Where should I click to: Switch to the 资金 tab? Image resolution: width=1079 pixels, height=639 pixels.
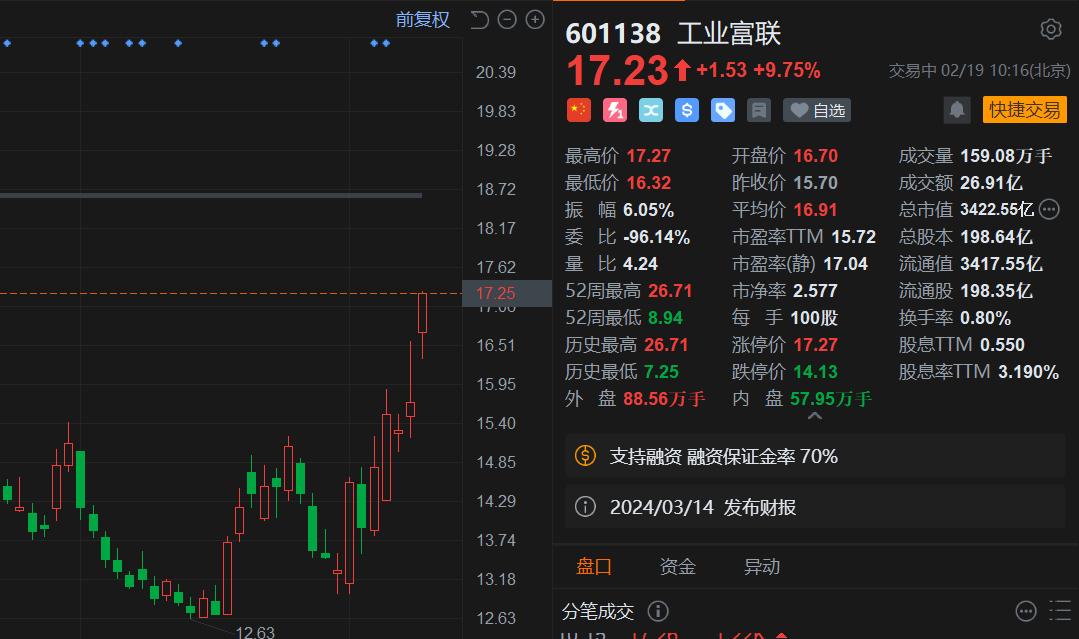click(678, 567)
